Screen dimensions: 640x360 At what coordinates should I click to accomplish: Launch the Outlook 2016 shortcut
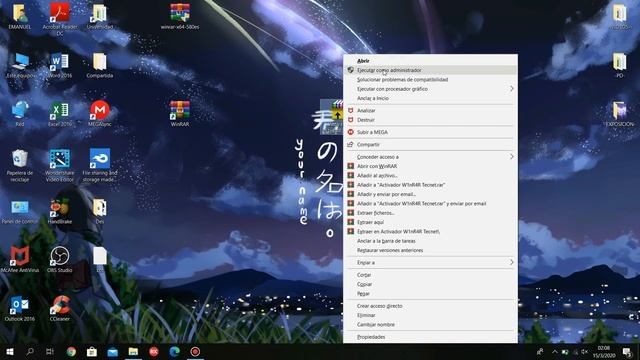19,308
